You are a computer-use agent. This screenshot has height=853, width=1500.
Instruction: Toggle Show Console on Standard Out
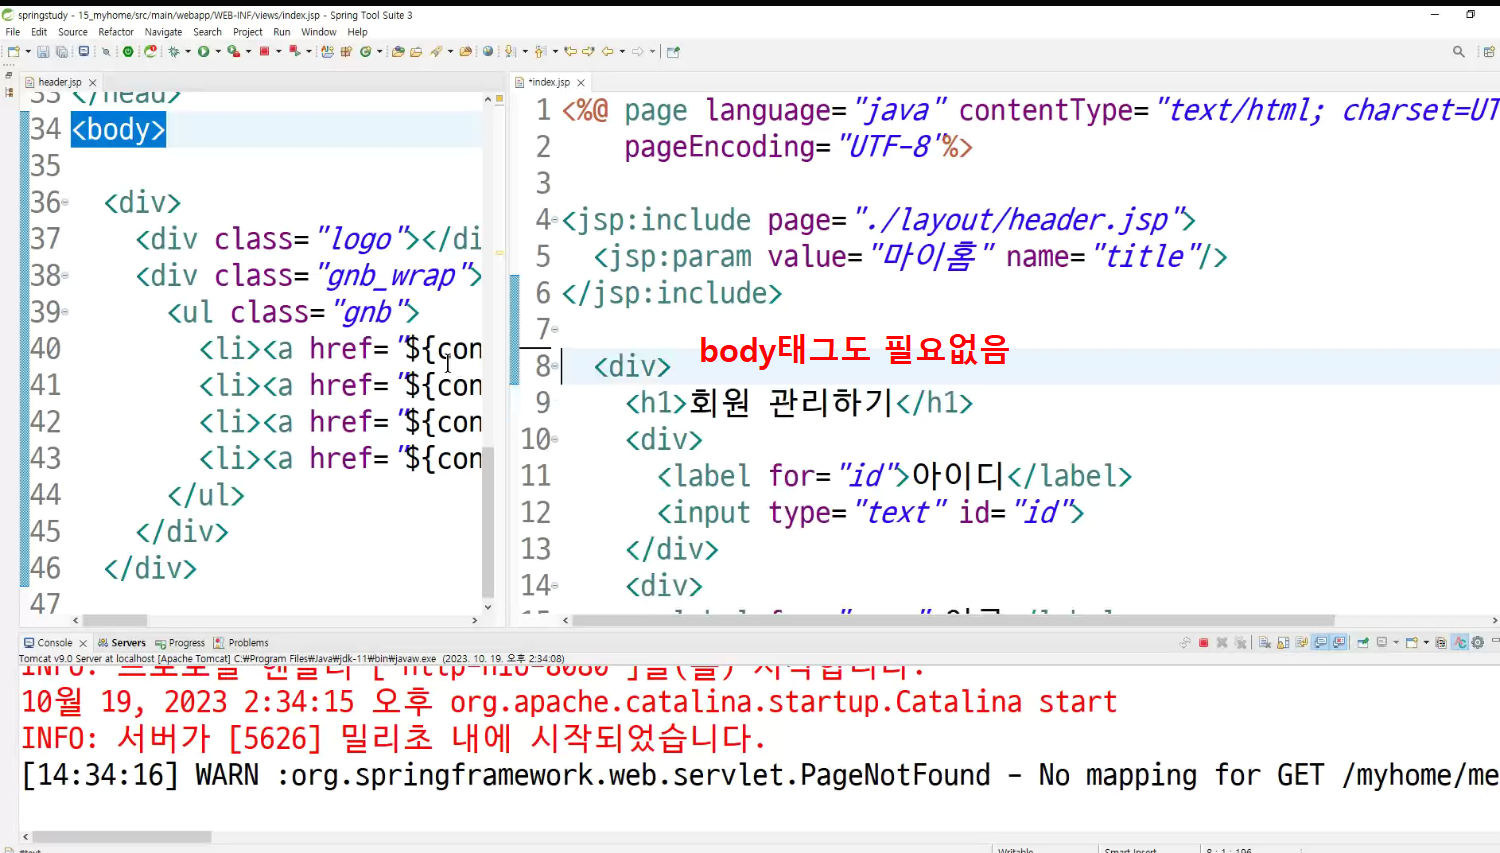pos(1322,643)
